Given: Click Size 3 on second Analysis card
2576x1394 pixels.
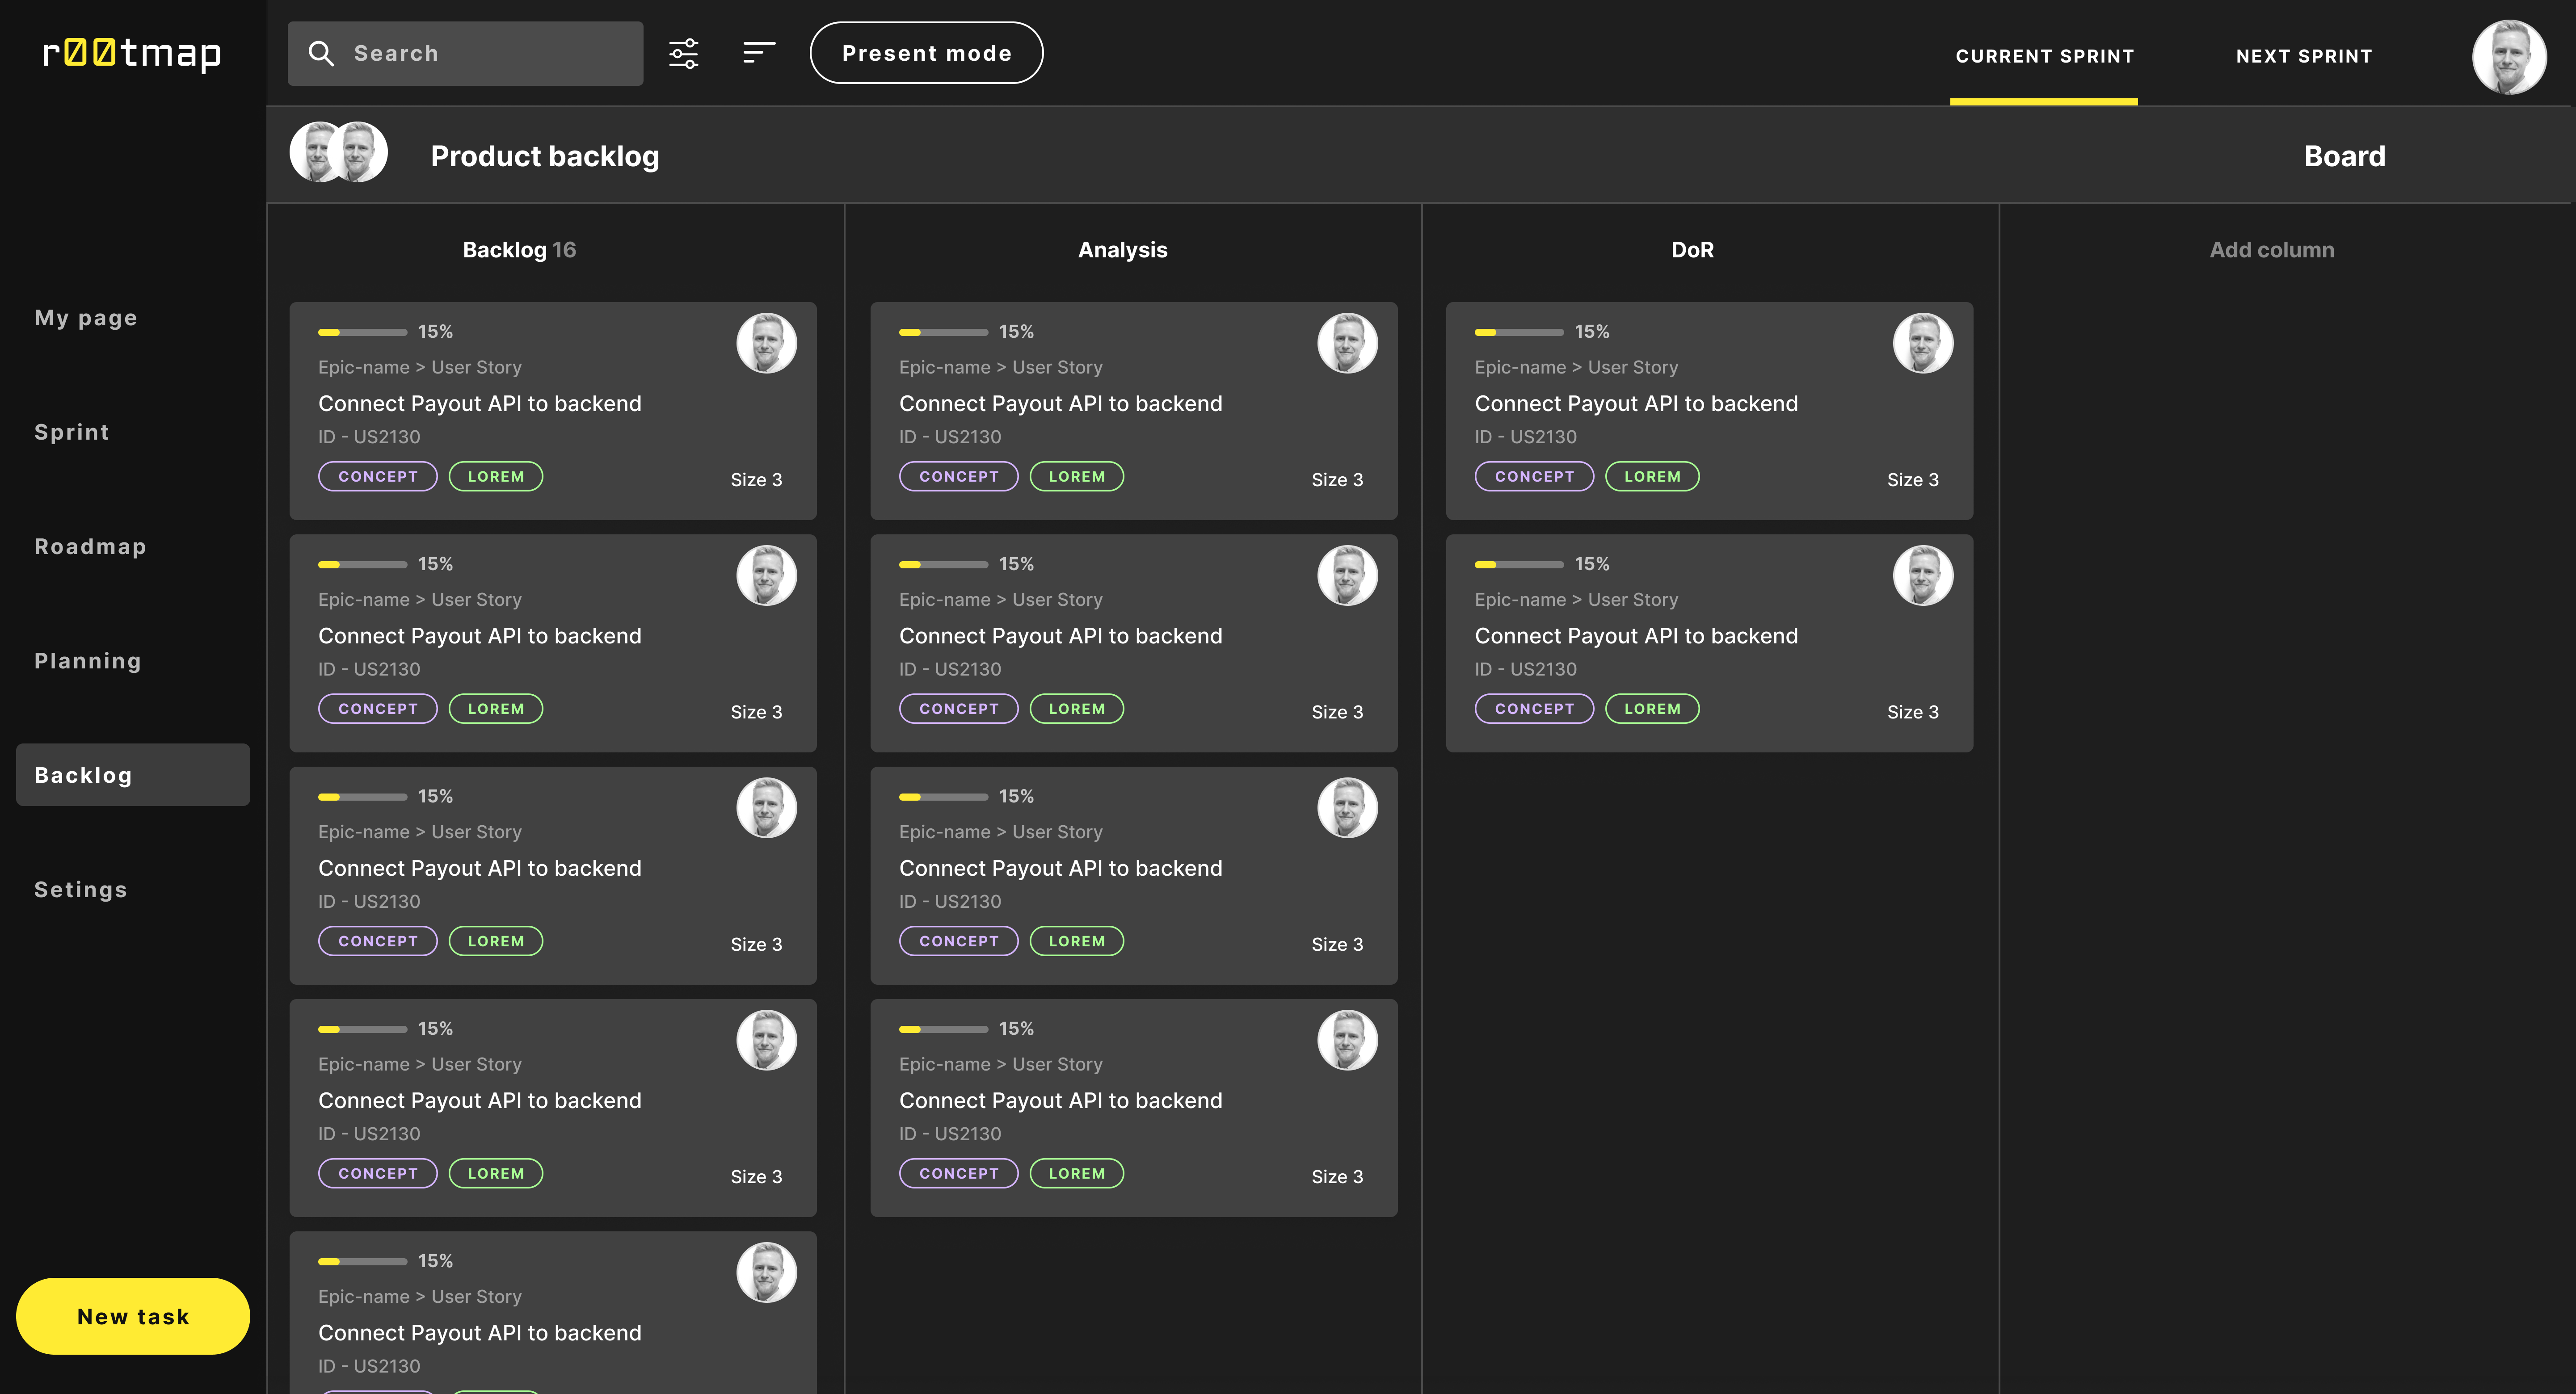Looking at the screenshot, I should click(1337, 712).
